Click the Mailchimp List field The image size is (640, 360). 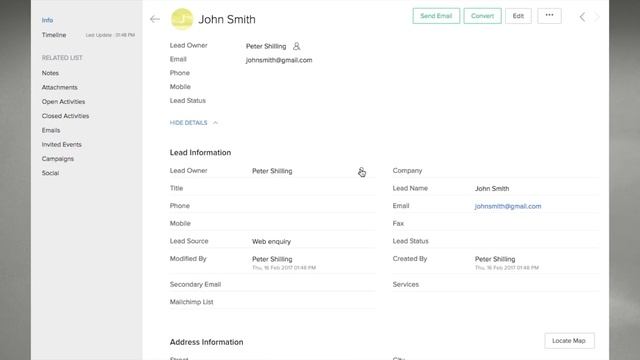point(272,302)
